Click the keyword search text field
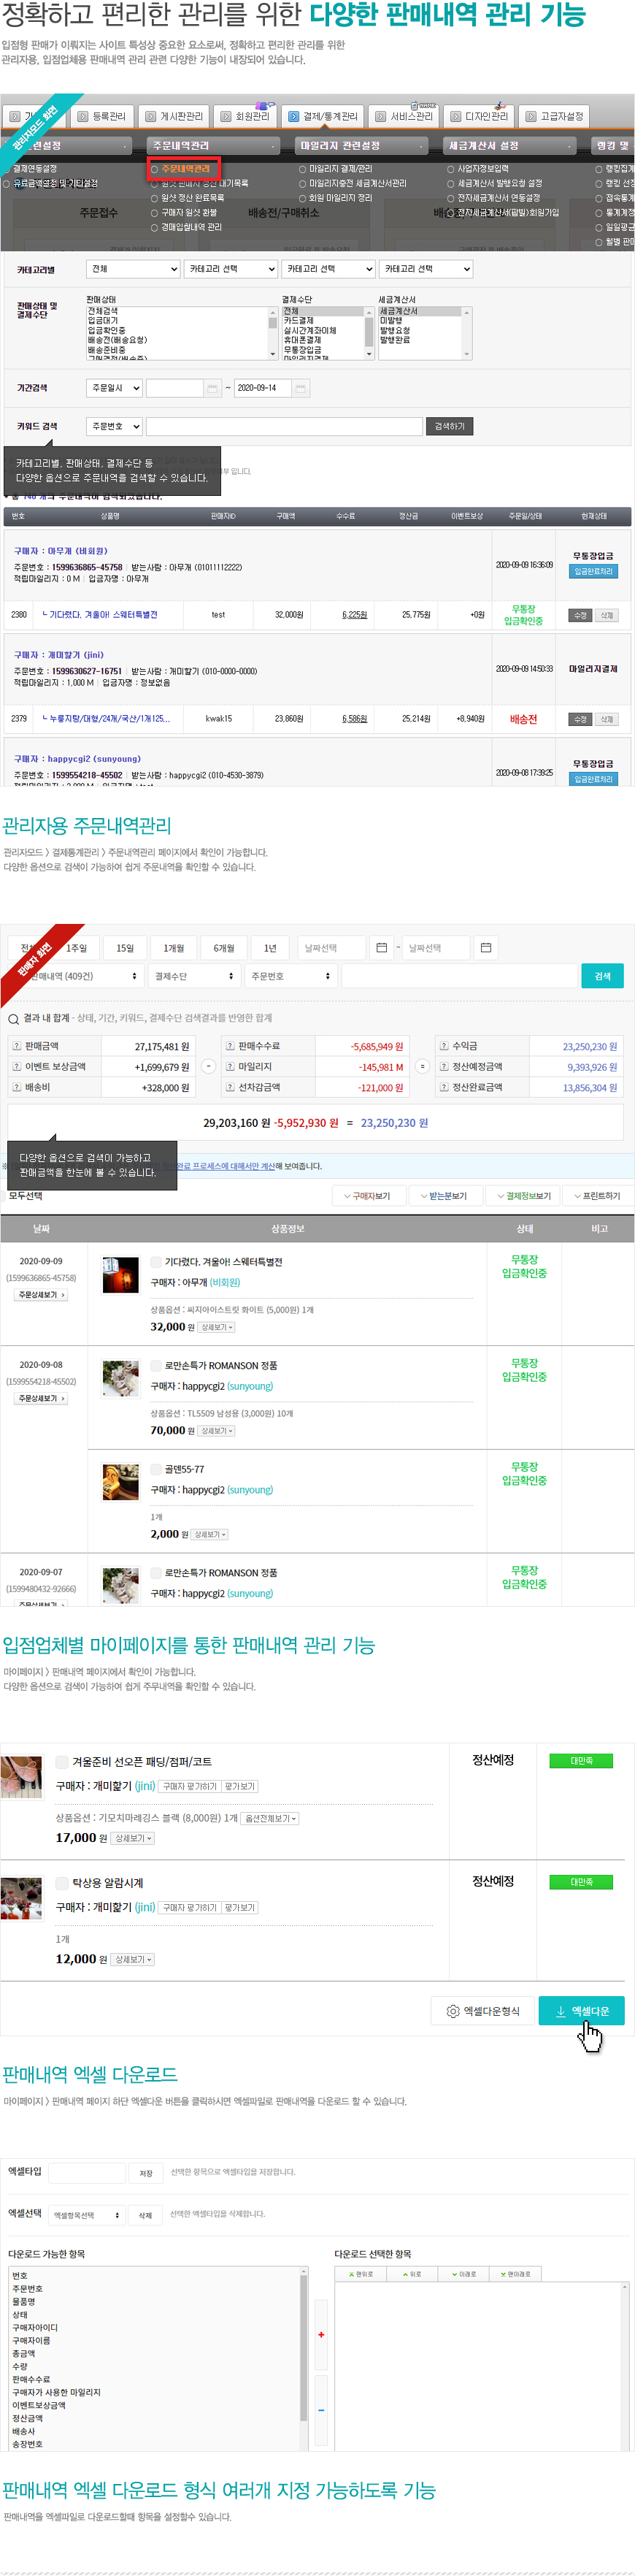Image resolution: width=635 pixels, height=2576 pixels. pyautogui.click(x=284, y=426)
